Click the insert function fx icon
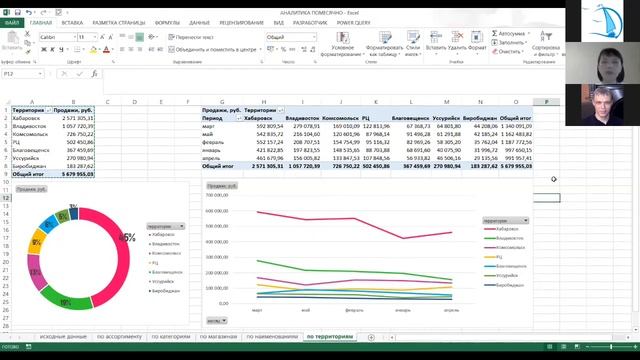 coord(94,74)
